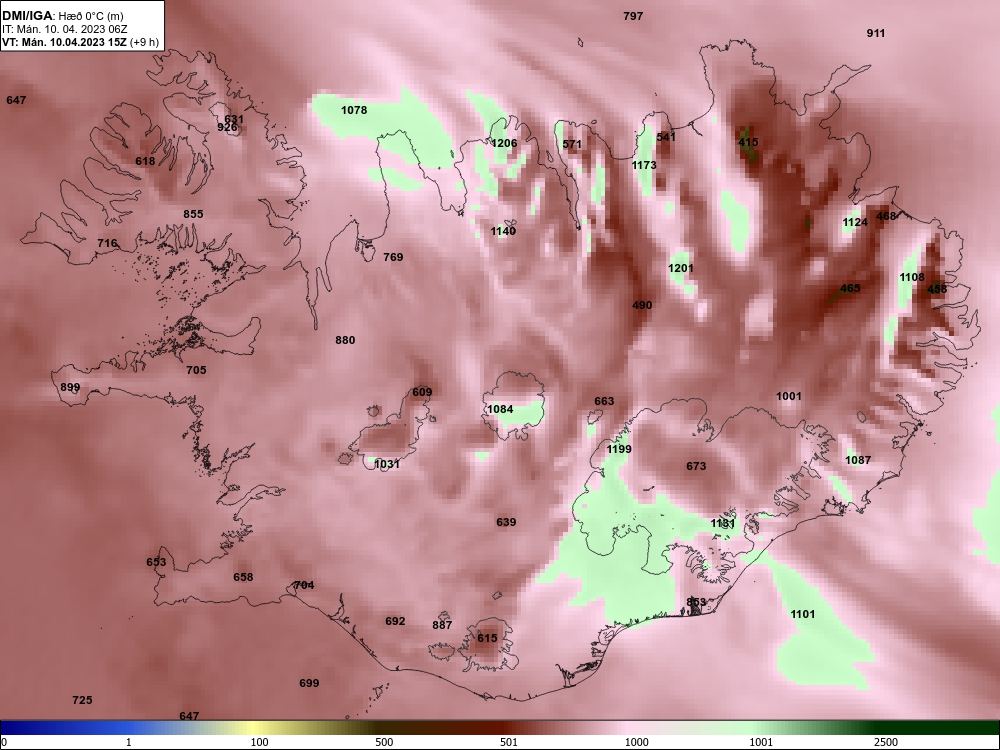Click the map value 705
Viewport: 1000px width, 750px height.
pyautogui.click(x=196, y=370)
